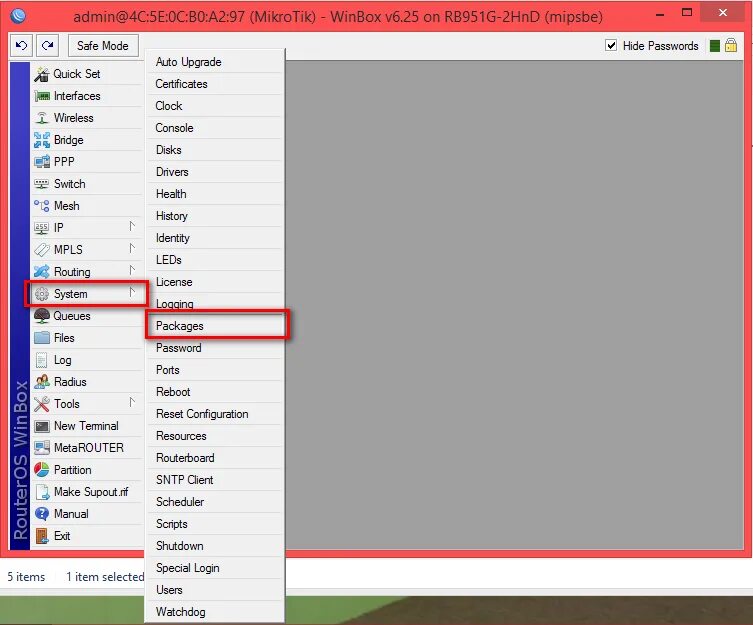Choose Reboot from the submenu
753x625 pixels.
(x=215, y=392)
